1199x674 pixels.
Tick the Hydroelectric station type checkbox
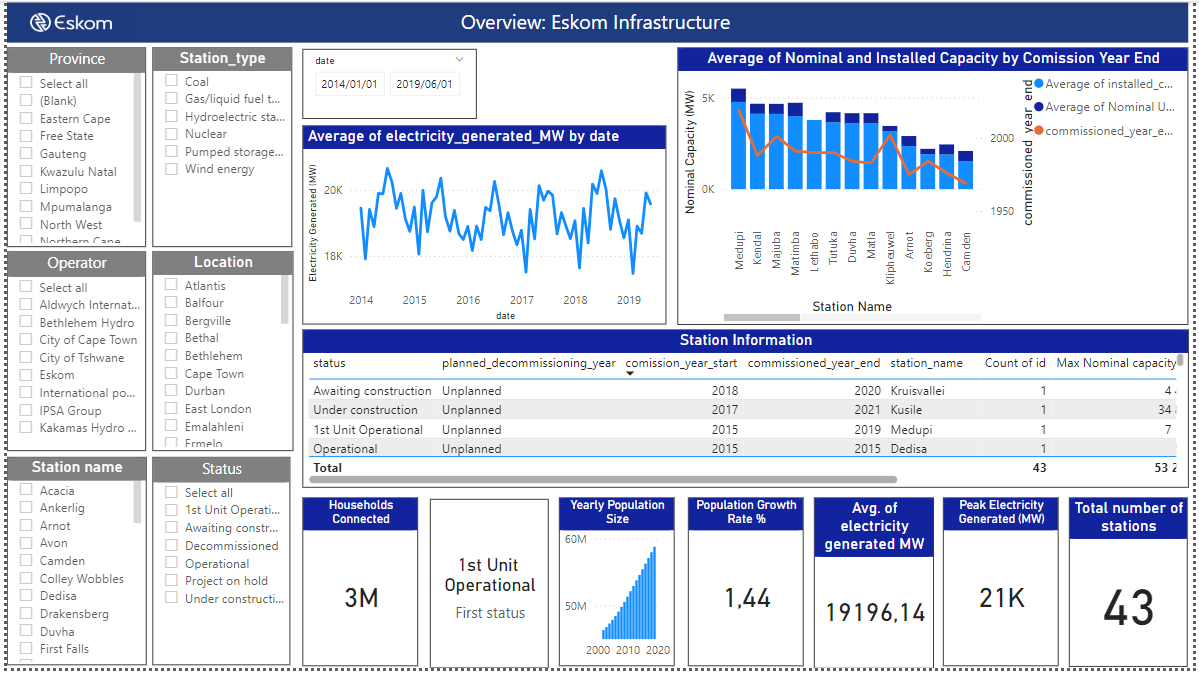172,117
